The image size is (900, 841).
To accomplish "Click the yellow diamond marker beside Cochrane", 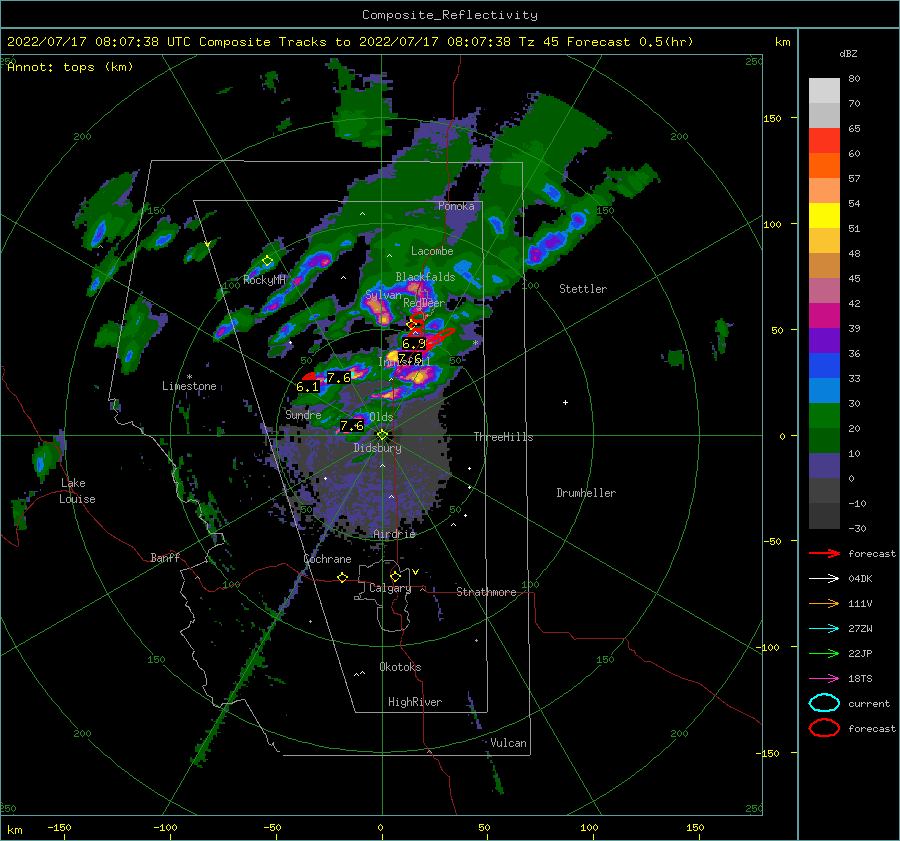I will (342, 577).
